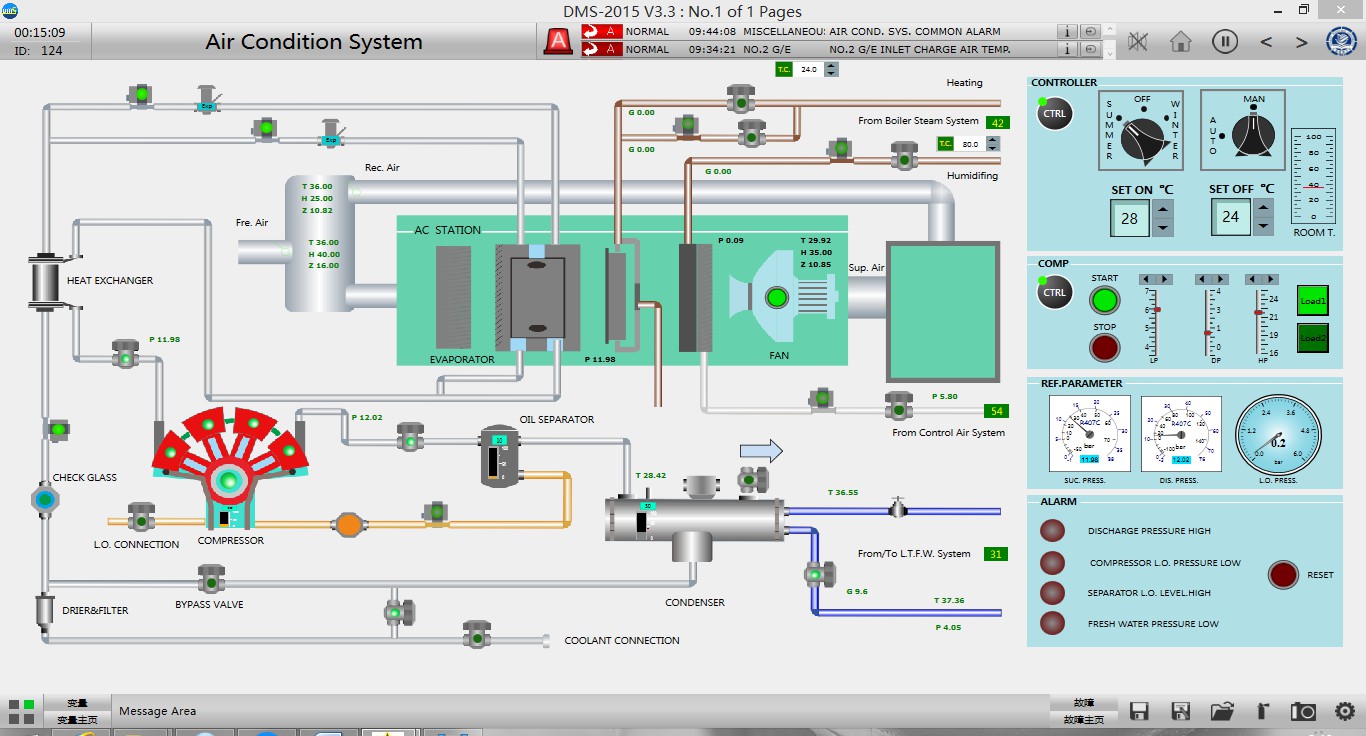Viewport: 1366px width, 736px height.
Task: Decrease the SET ON temperature
Action: pos(1162,227)
